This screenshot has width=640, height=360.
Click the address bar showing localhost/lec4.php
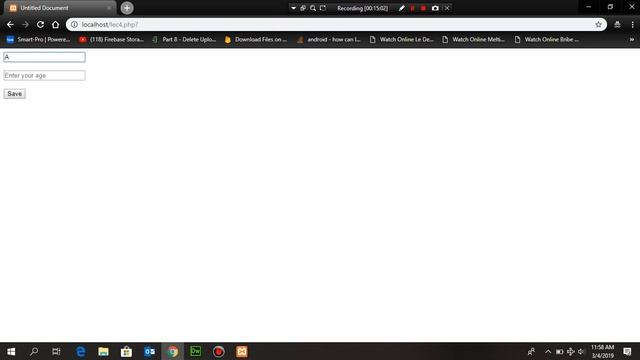pos(335,24)
